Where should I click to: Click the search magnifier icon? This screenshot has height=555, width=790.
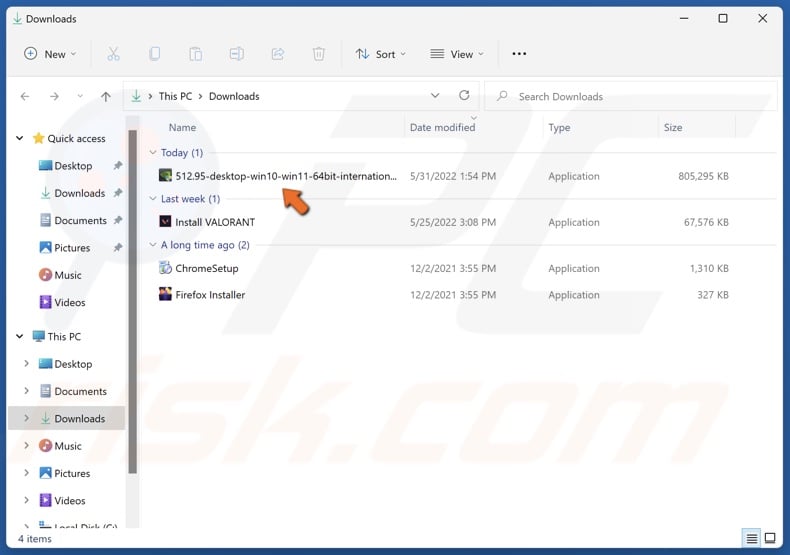(502, 96)
